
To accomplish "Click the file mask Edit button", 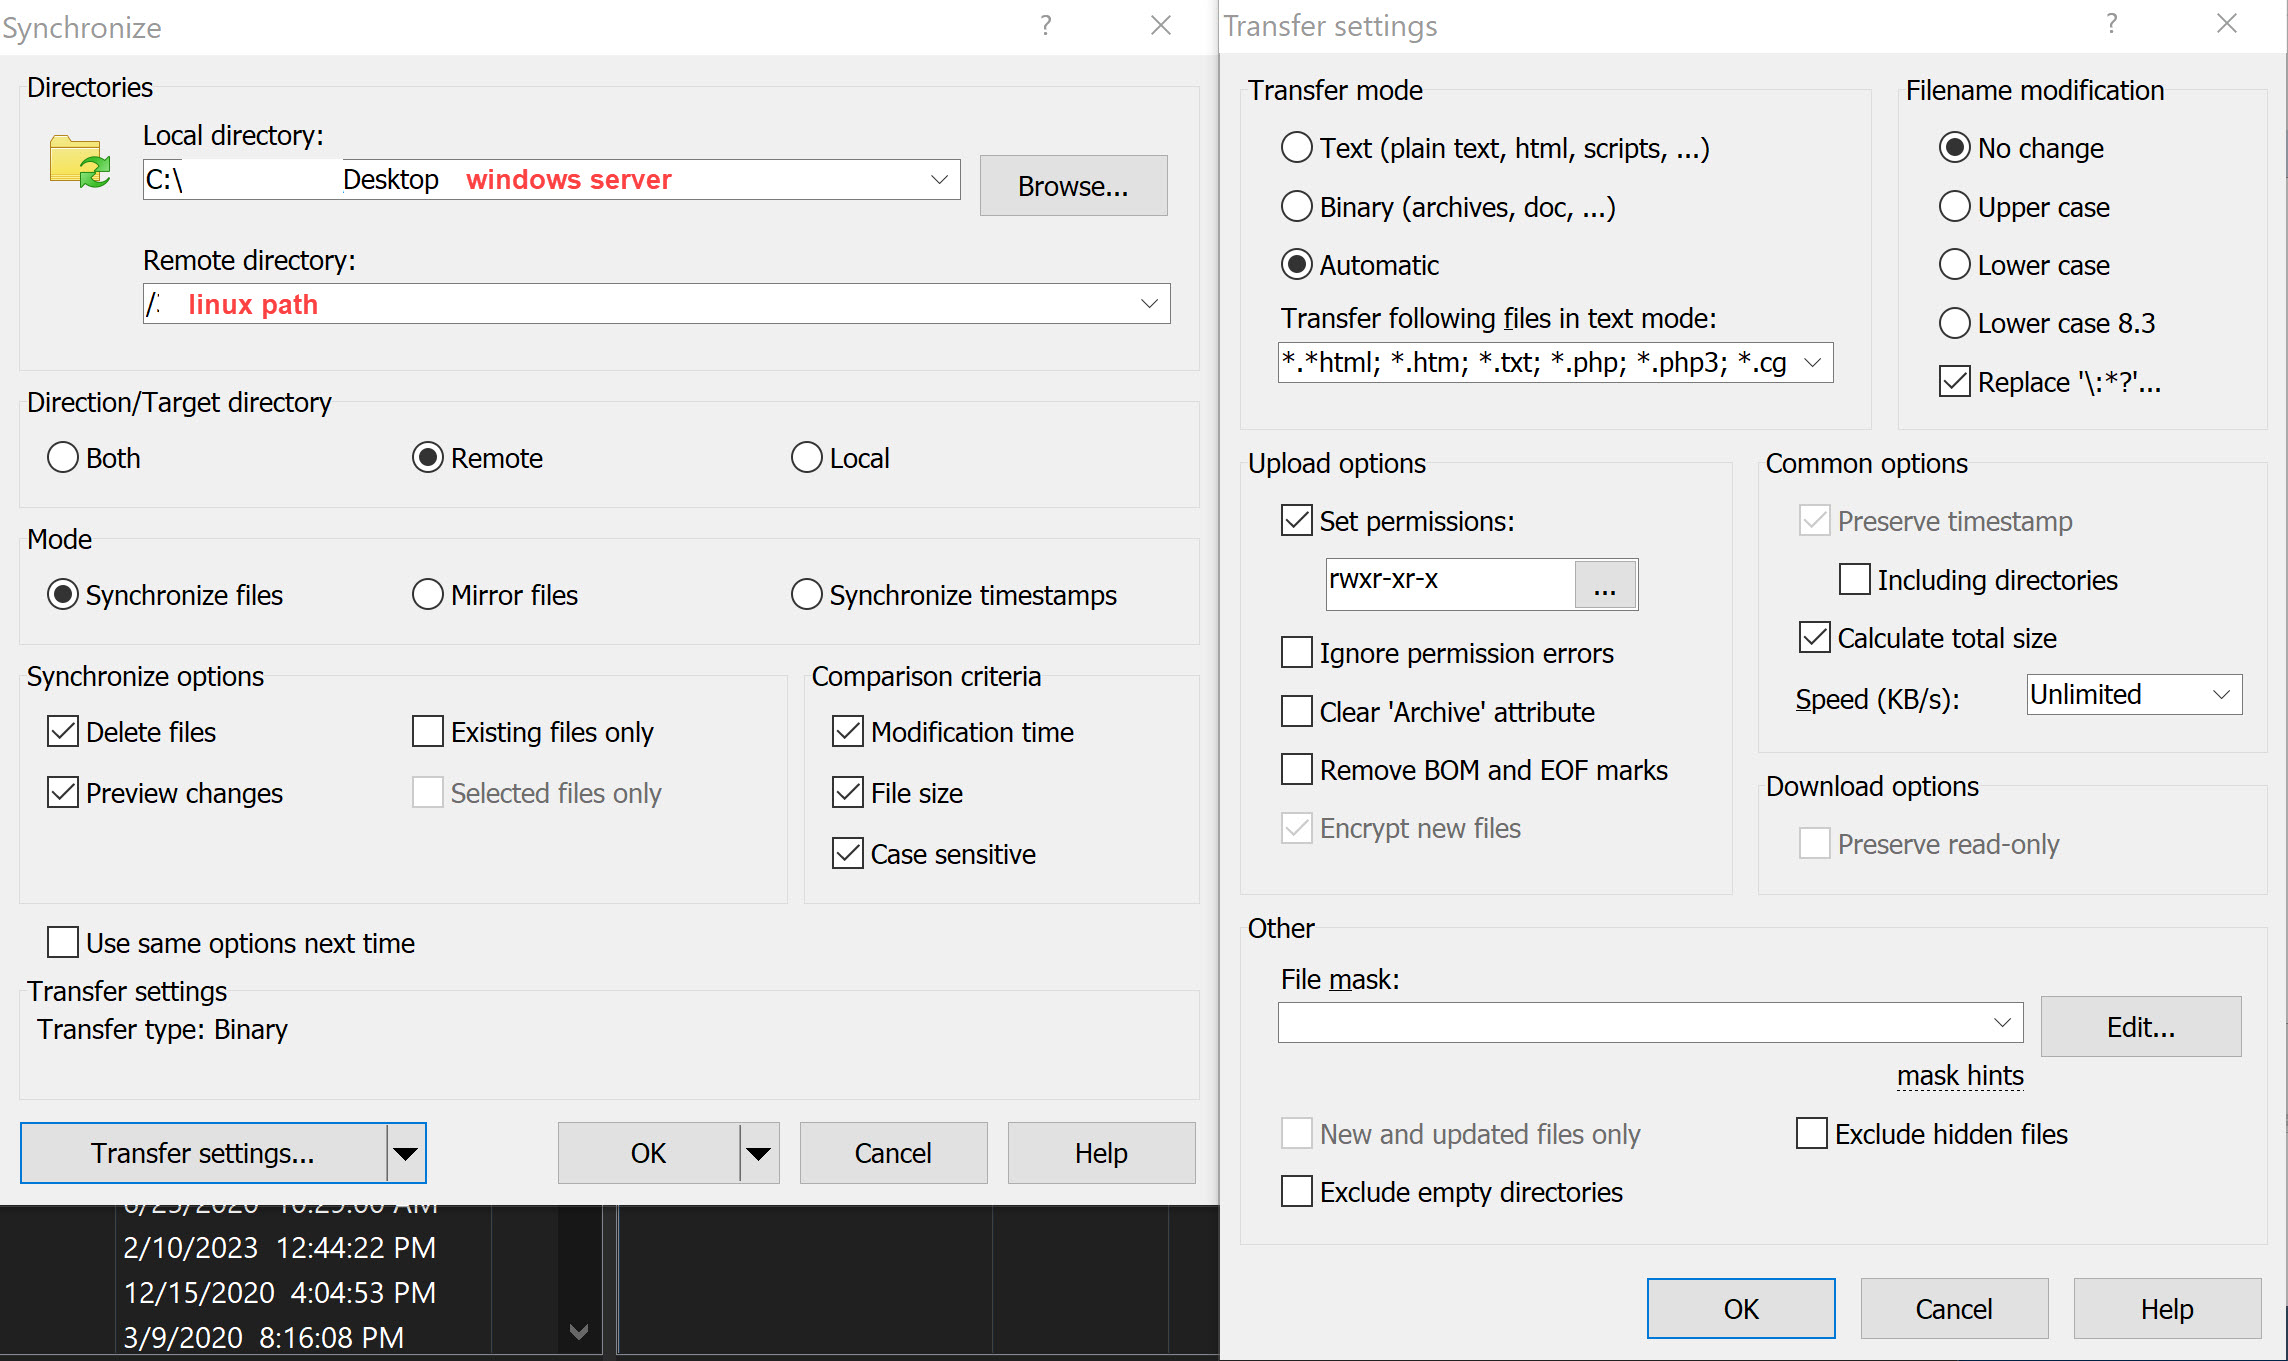I will pyautogui.click(x=2140, y=1027).
